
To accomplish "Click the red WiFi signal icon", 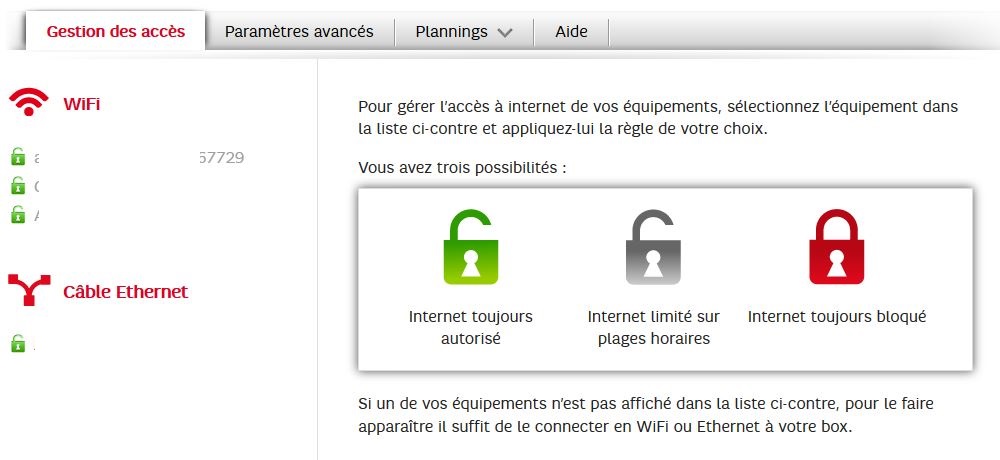I will point(29,103).
